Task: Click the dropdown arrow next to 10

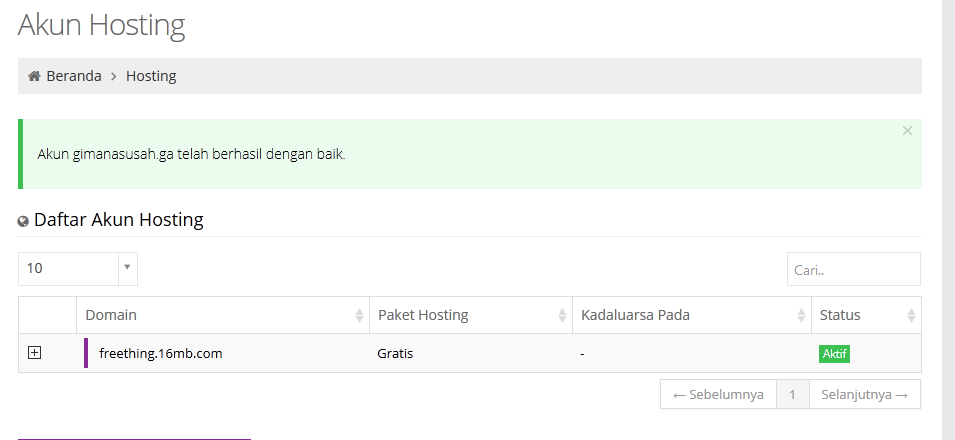Action: click(127, 267)
